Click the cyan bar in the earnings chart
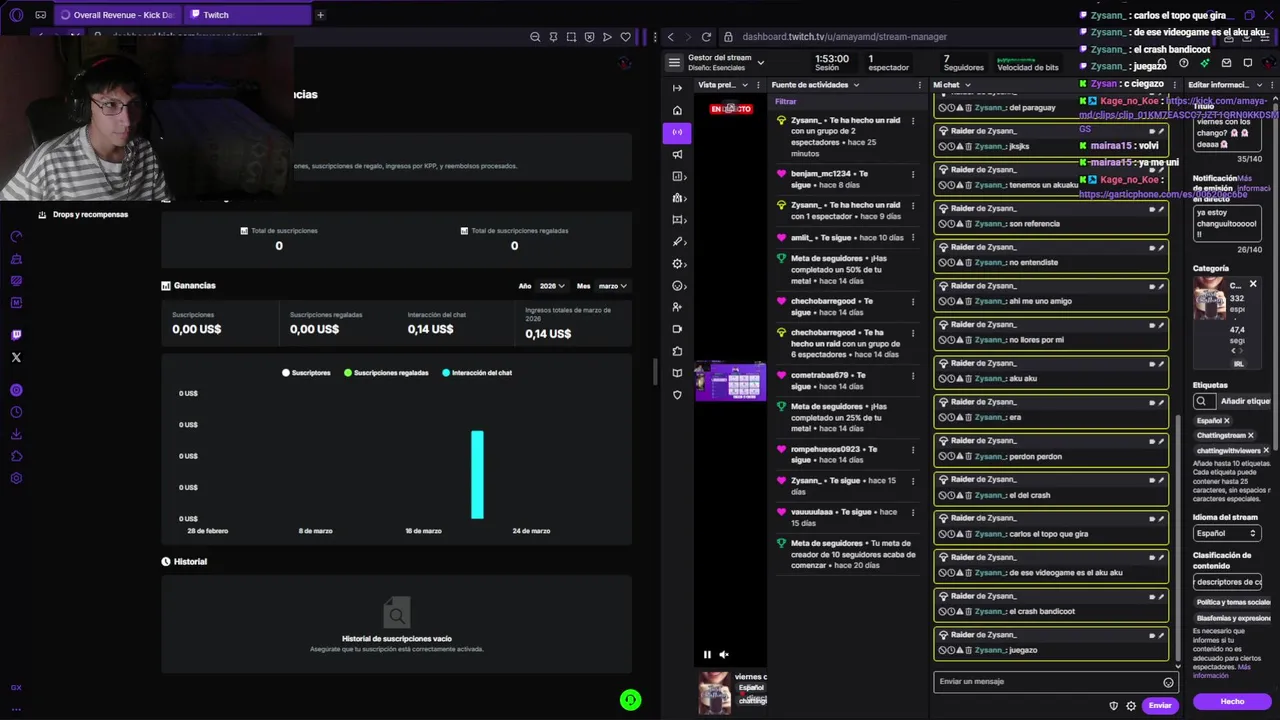The width and height of the screenshot is (1280, 720). coord(477,475)
